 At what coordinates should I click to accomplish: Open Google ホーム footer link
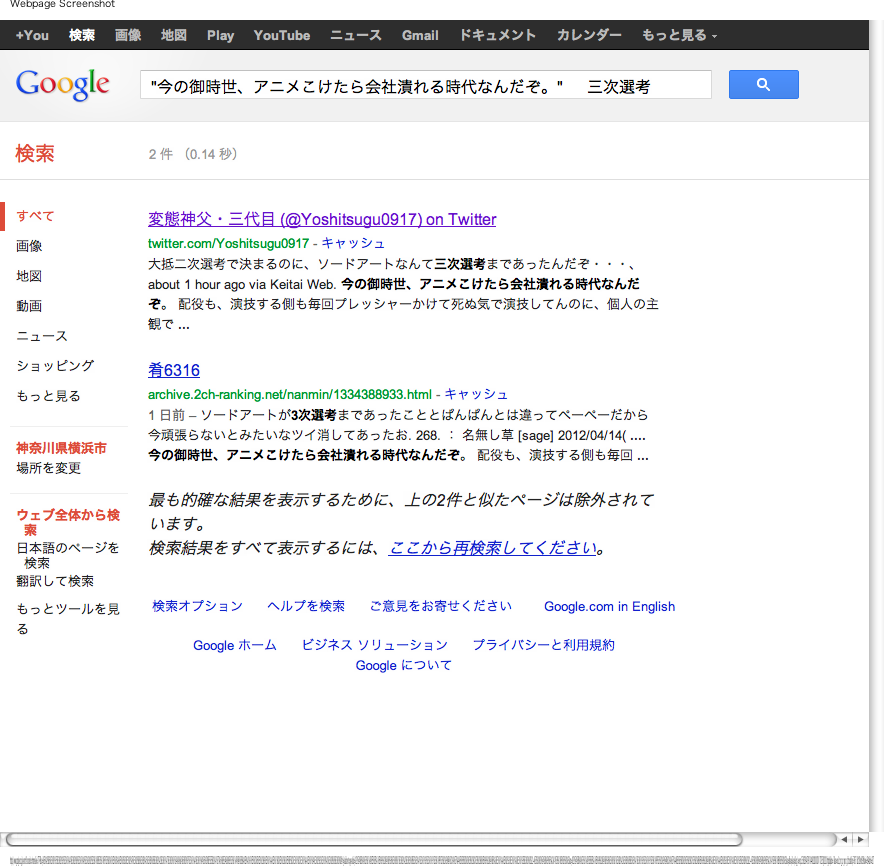[x=235, y=645]
